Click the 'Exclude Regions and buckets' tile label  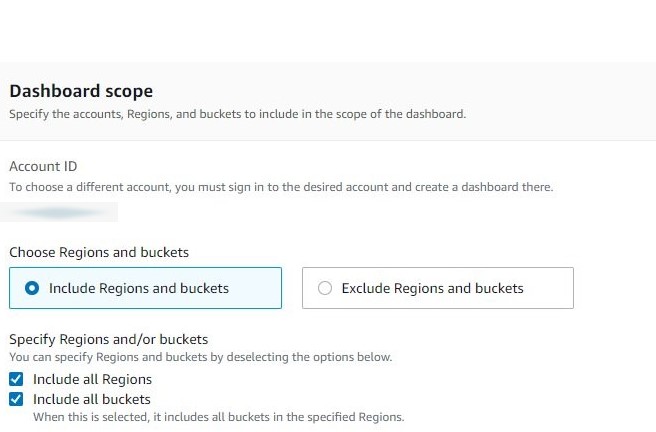432,288
